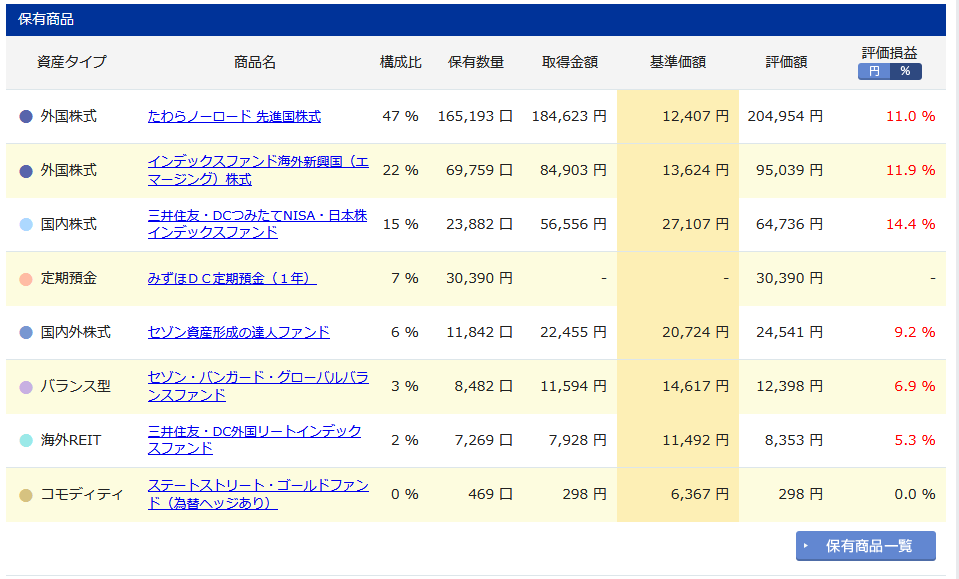Click the 69,759 口 quantity
This screenshot has height=579, width=959.
click(x=480, y=170)
